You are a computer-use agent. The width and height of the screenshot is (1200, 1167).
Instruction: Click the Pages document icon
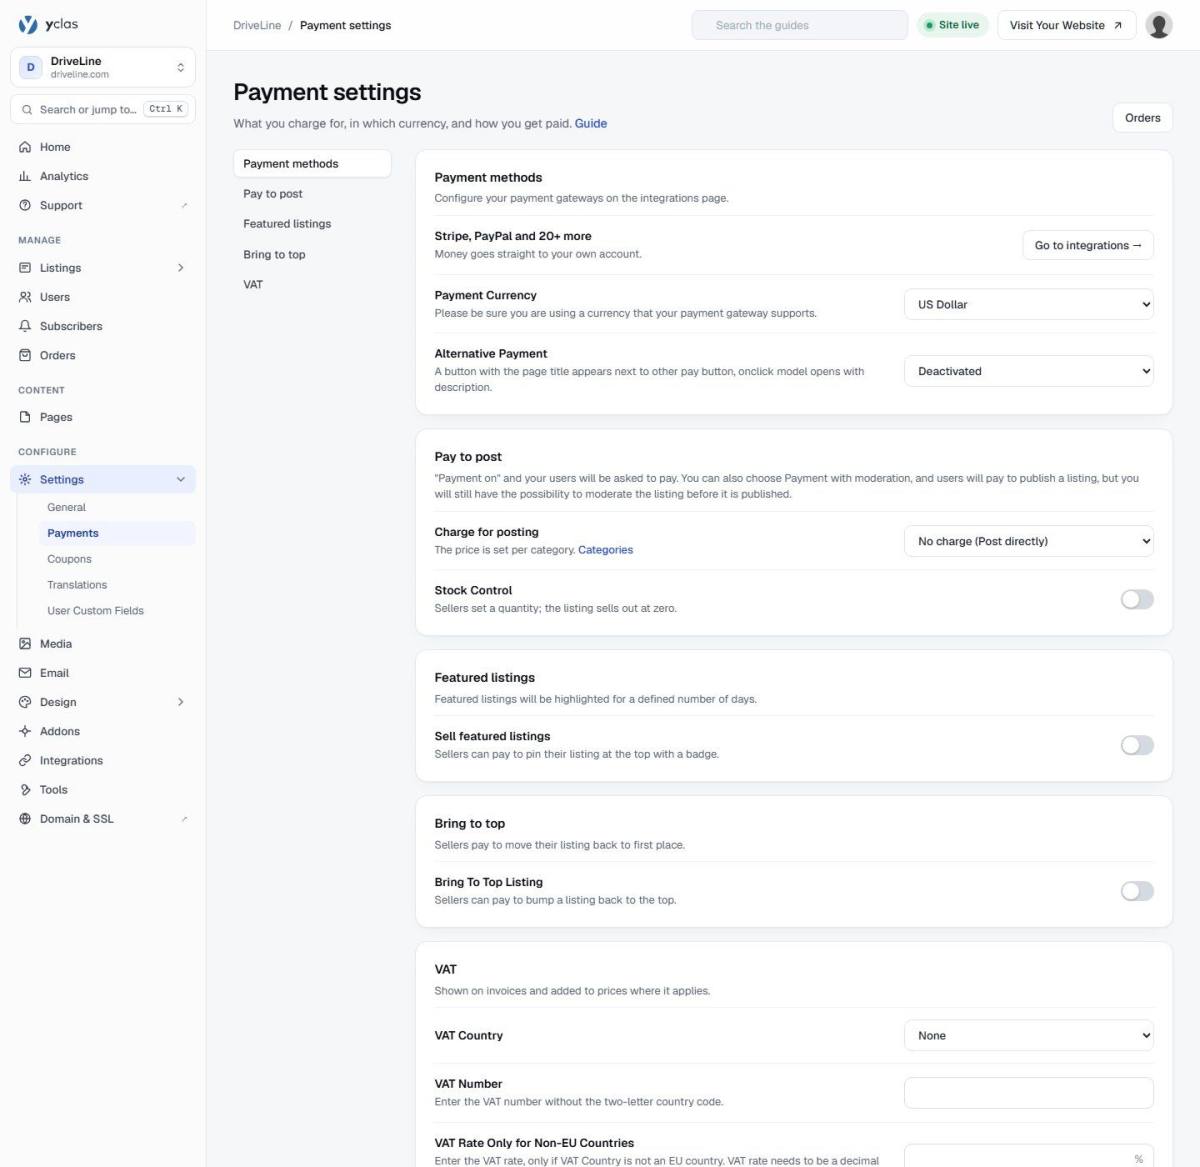tap(25, 417)
